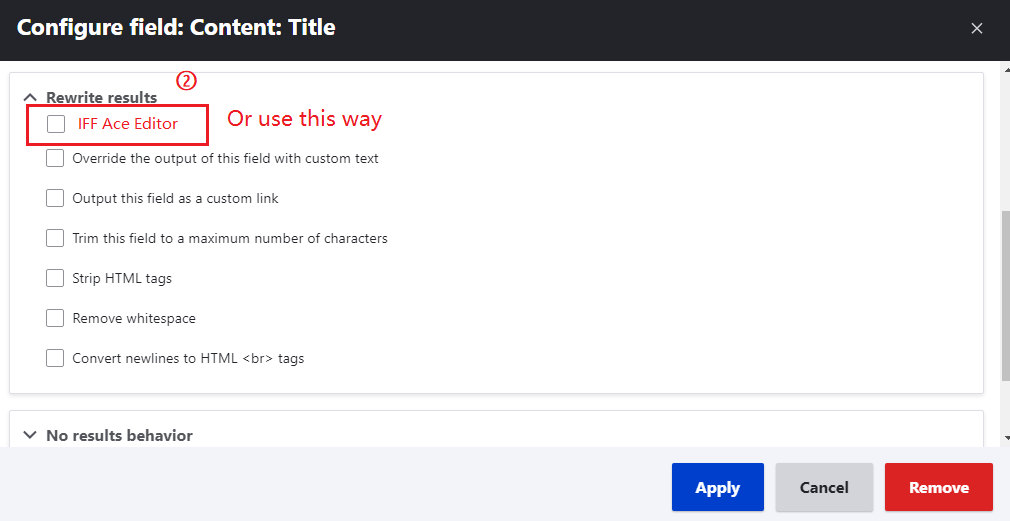The height and width of the screenshot is (521, 1010).
Task: Check Override the output with custom text
Action: tap(55, 158)
